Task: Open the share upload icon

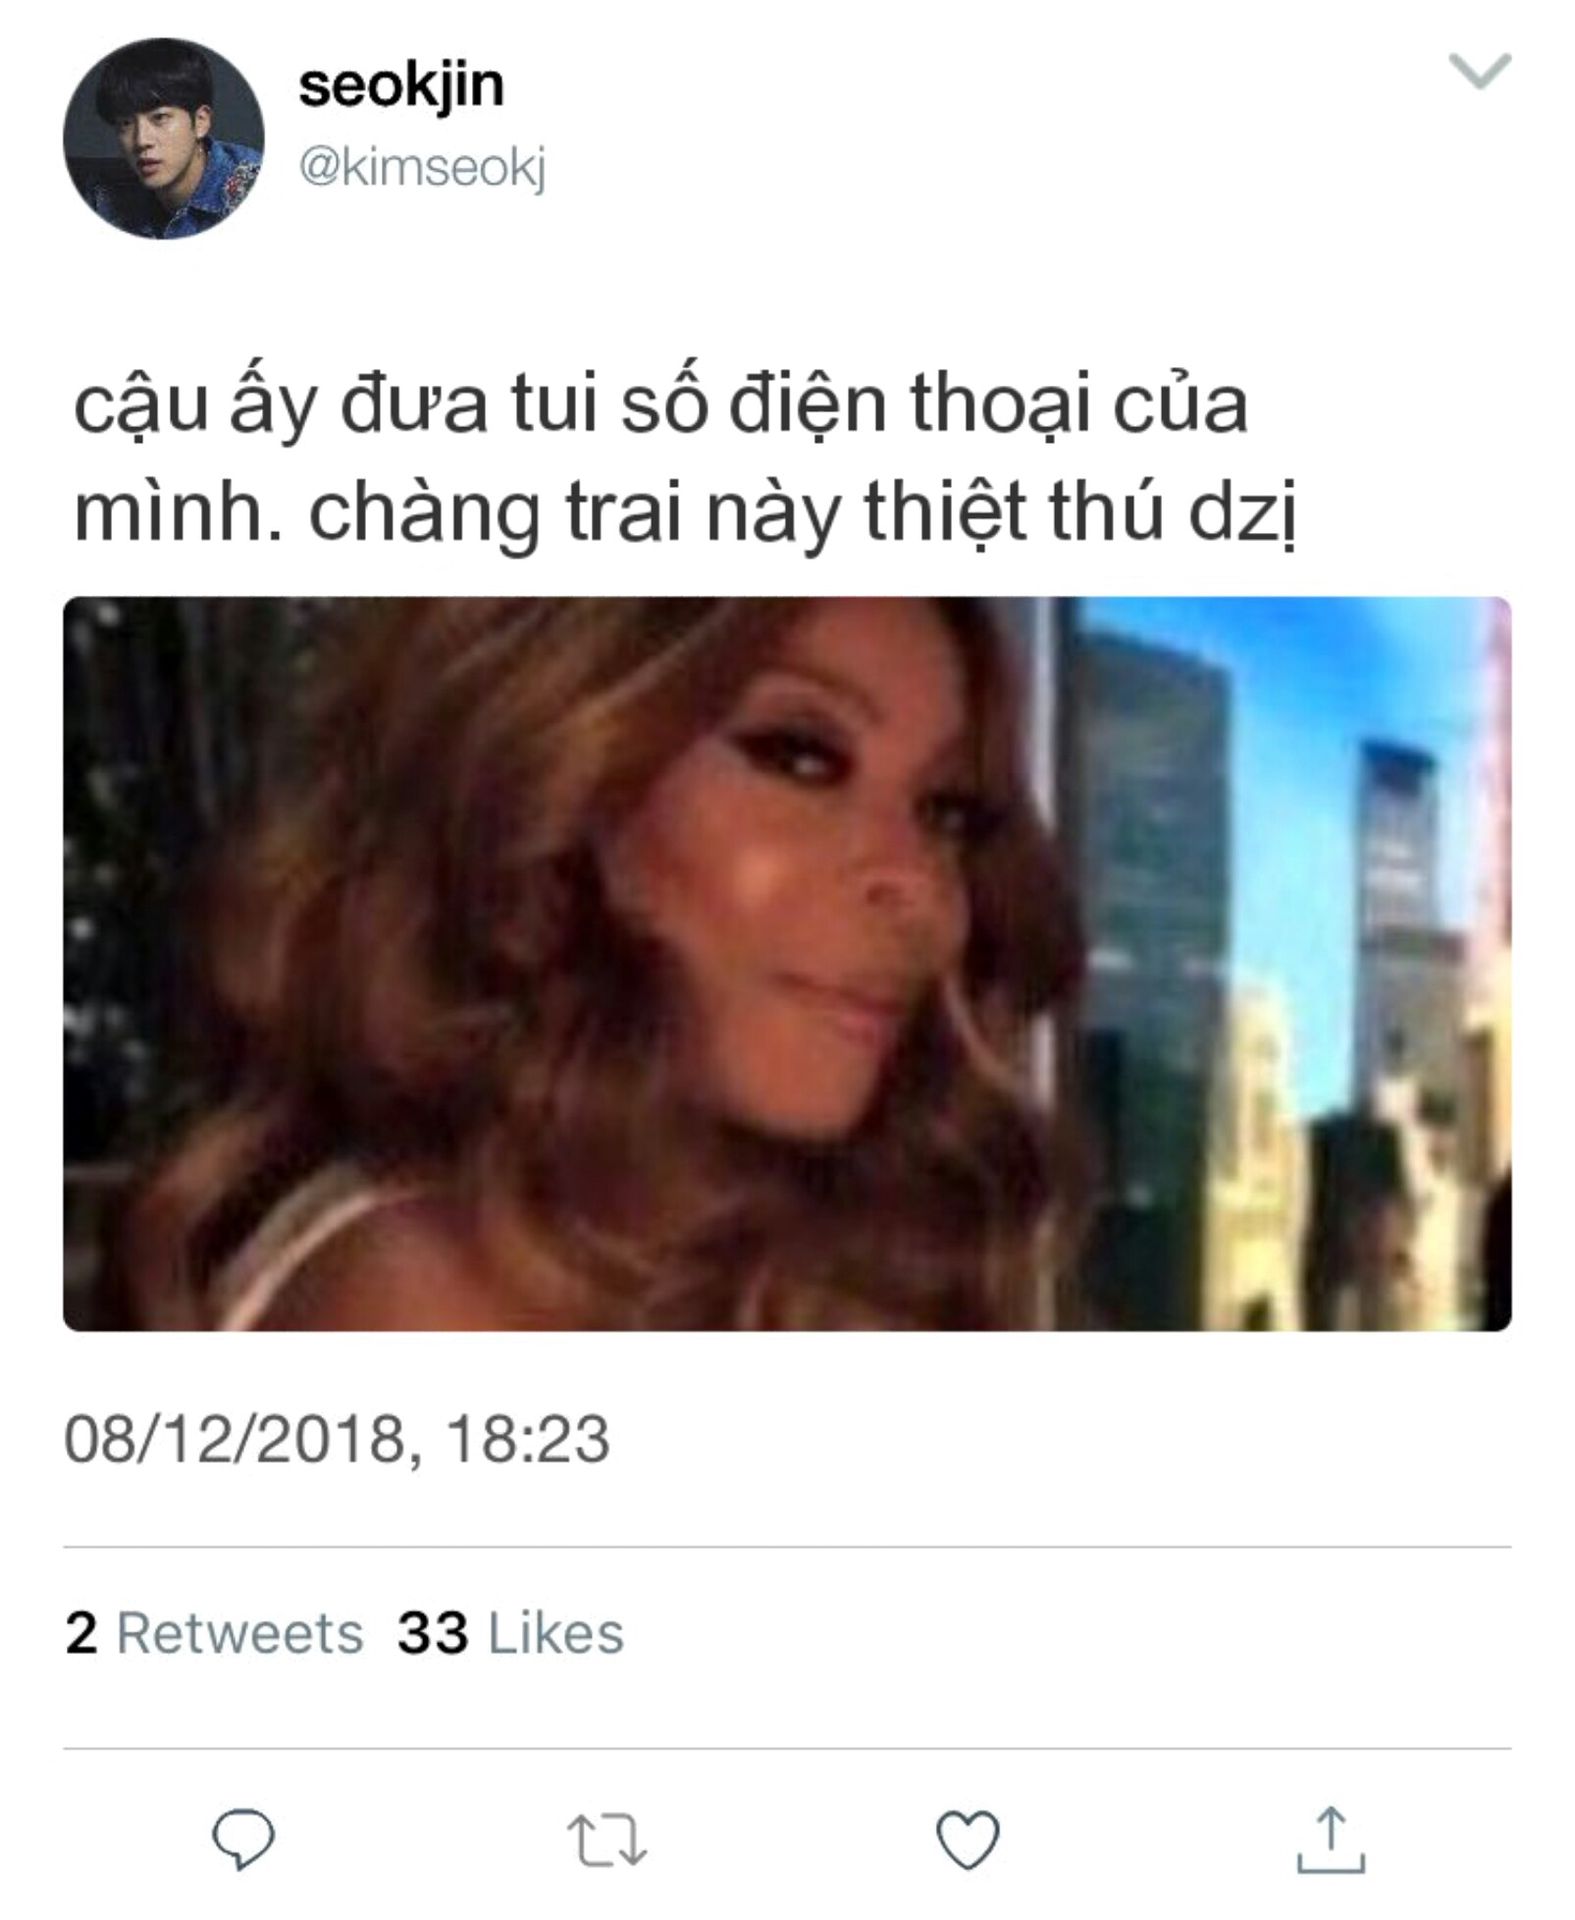Action: point(1331,1838)
